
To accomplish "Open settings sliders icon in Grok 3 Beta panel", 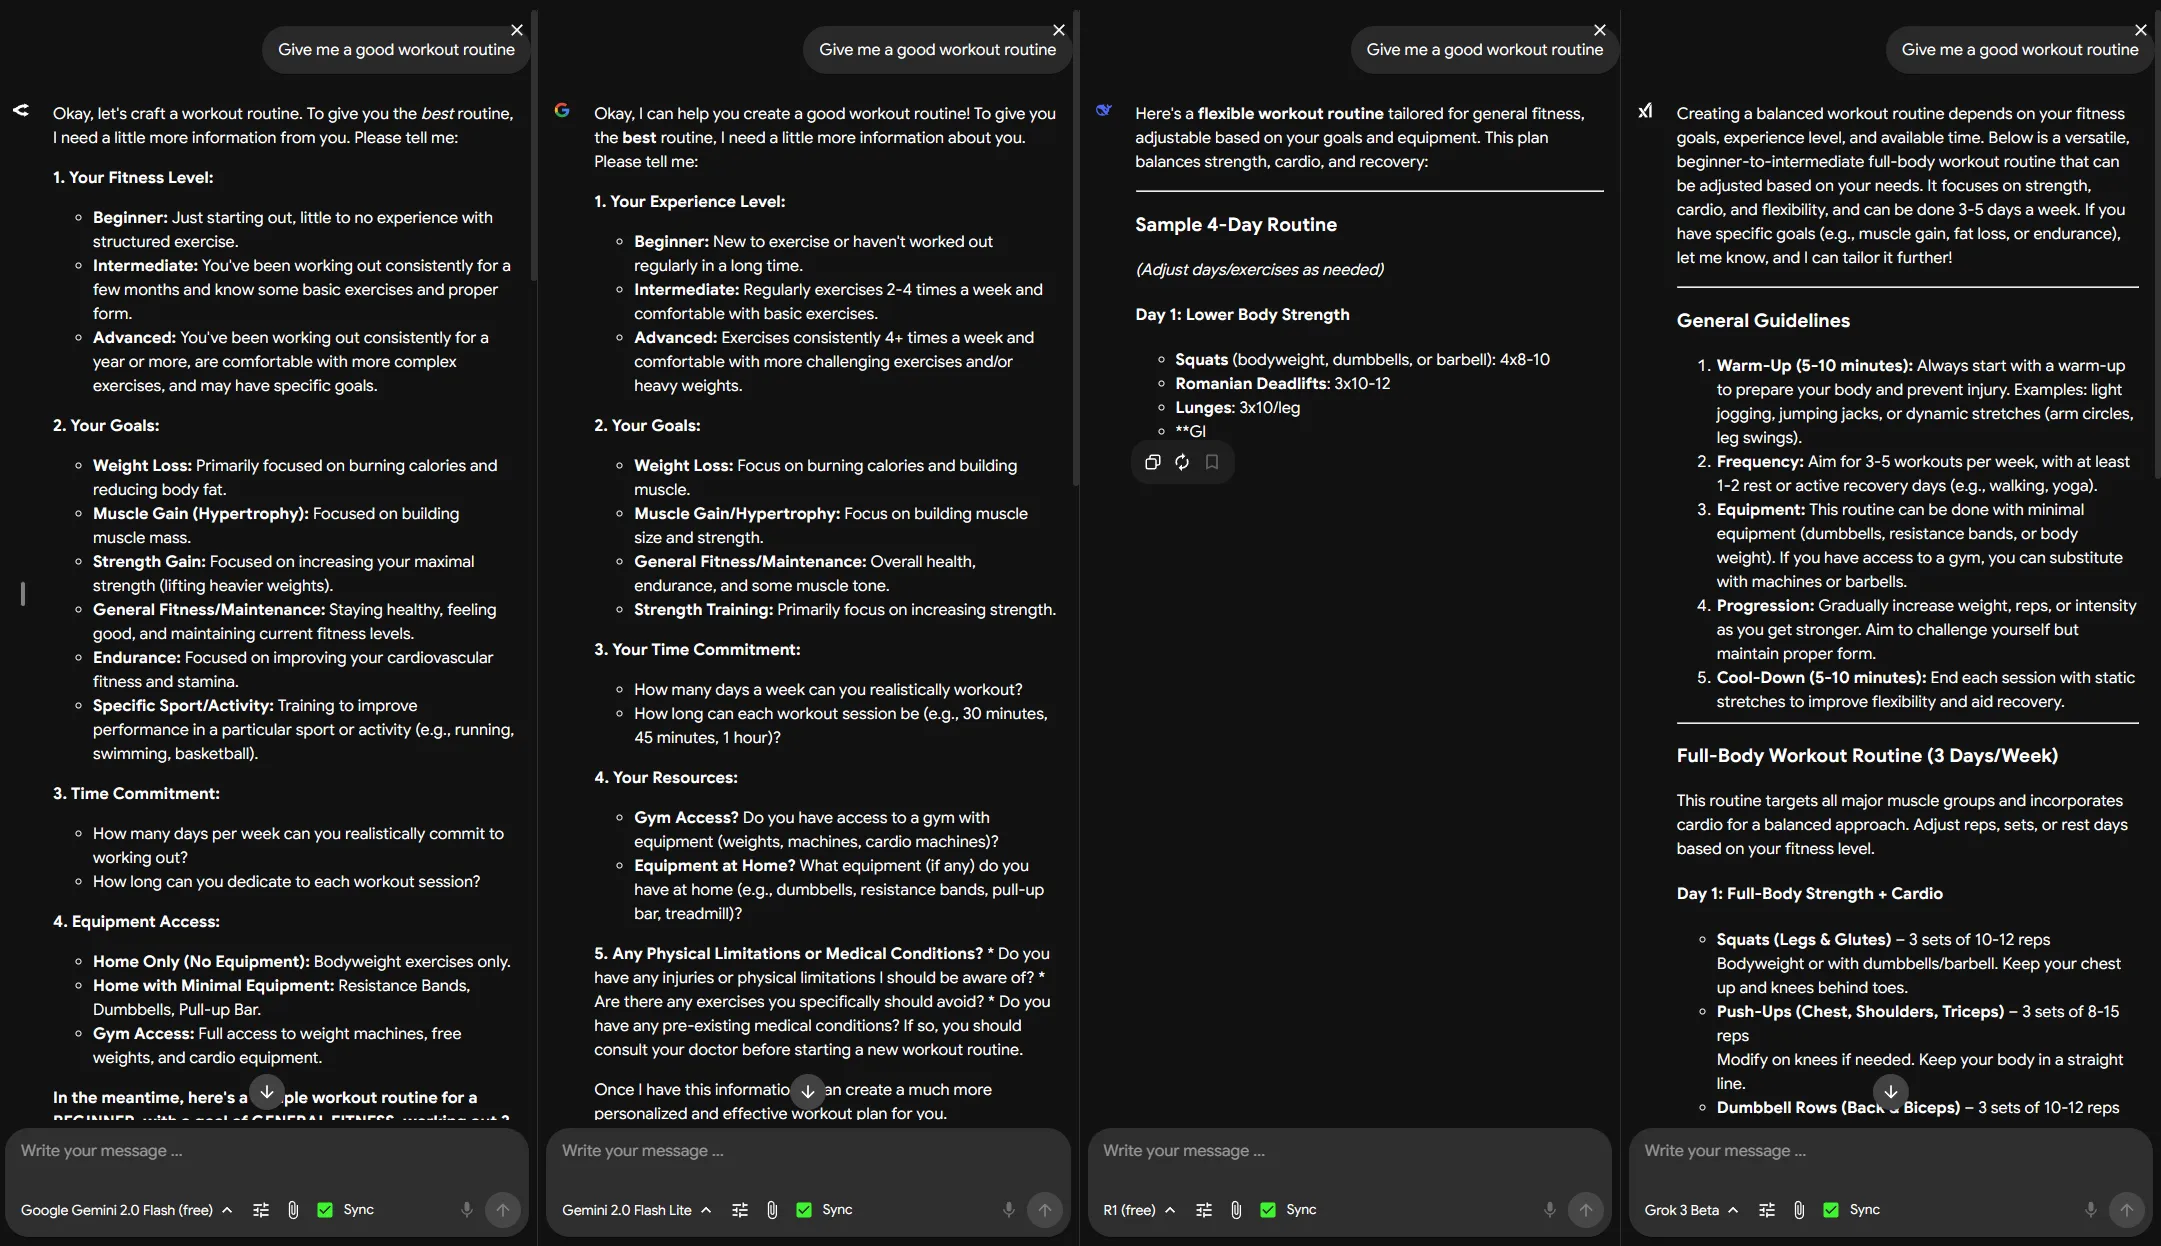I will pos(1767,1210).
